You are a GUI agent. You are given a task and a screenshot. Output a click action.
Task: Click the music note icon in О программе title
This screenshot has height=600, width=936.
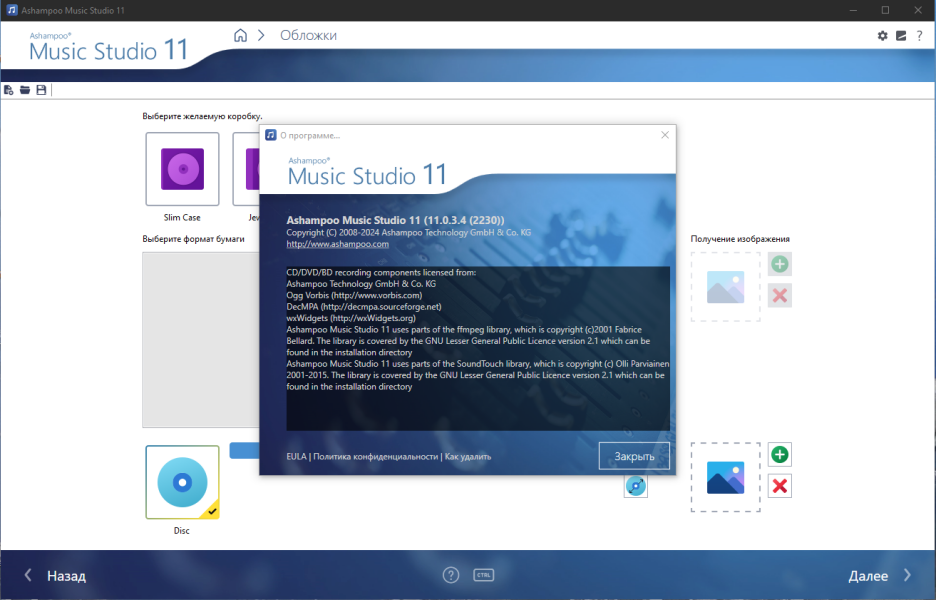(271, 135)
